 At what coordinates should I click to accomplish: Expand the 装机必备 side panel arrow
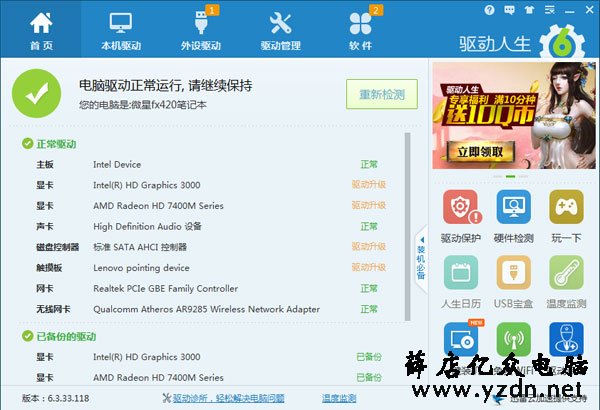[x=421, y=259]
